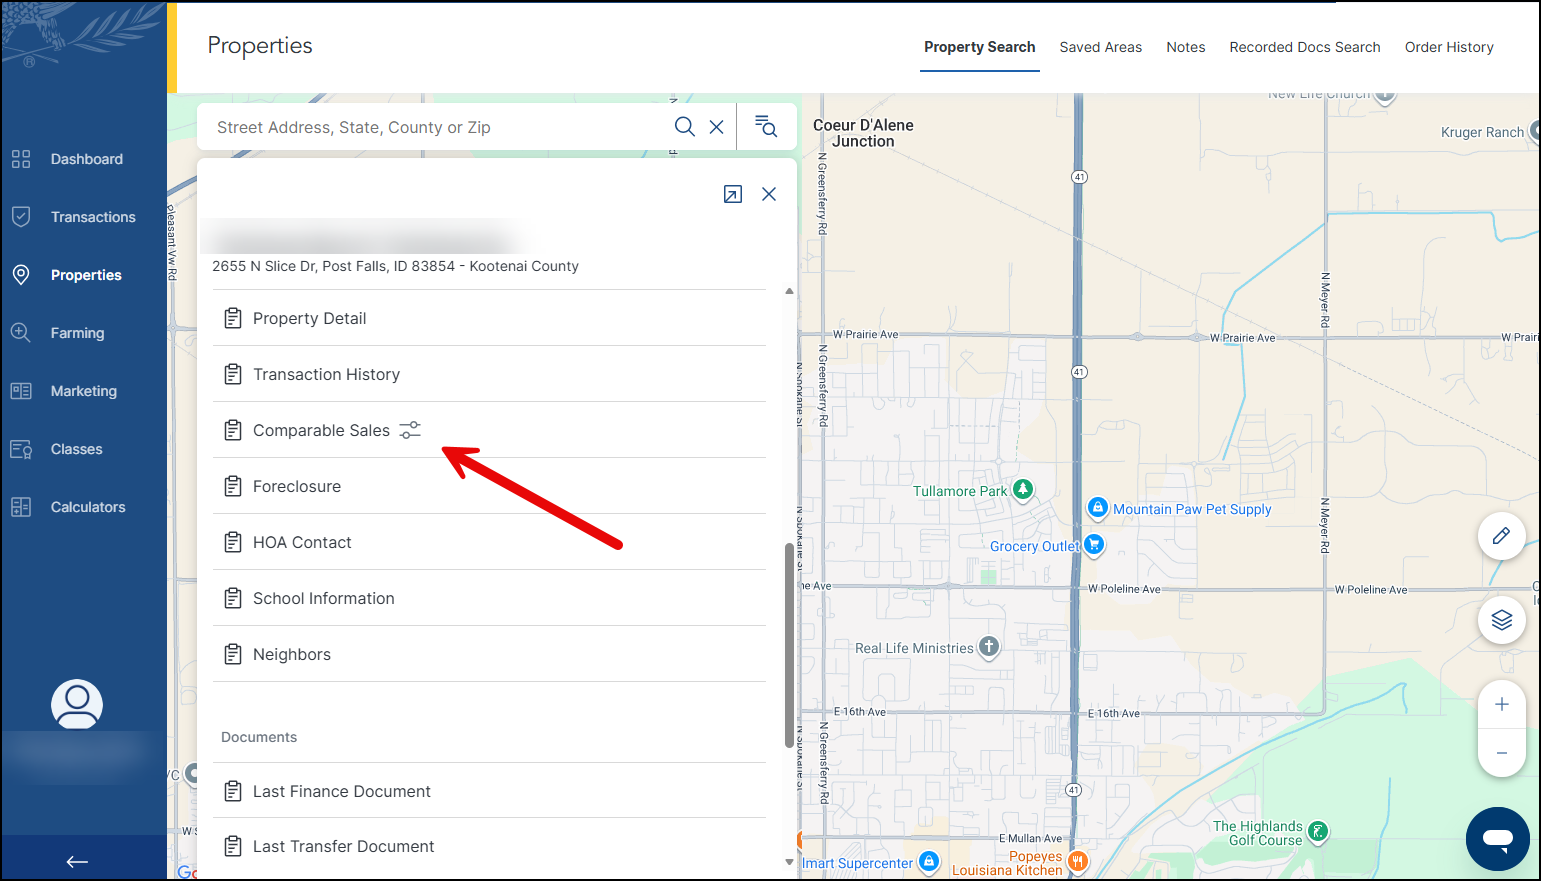Switch to the Saved Areas tab
The image size is (1541, 881).
1100,47
